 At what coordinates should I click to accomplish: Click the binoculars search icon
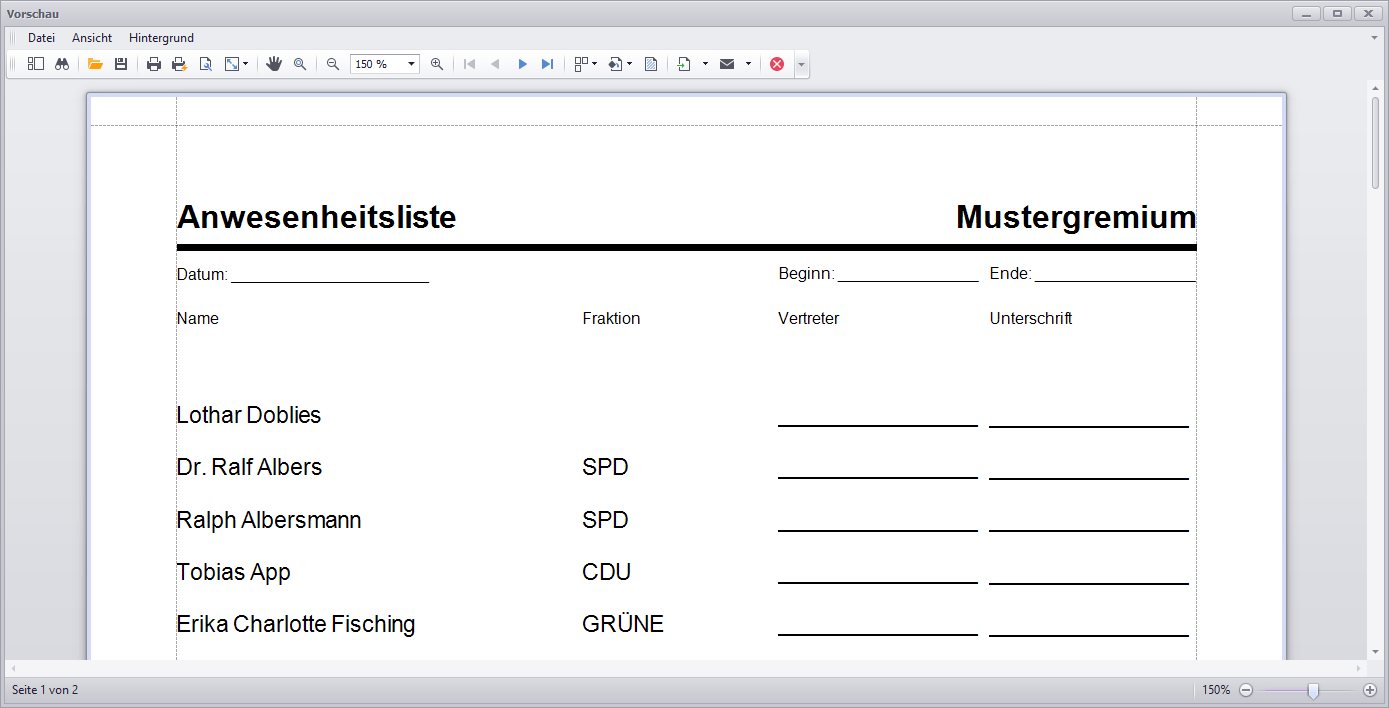pyautogui.click(x=62, y=64)
